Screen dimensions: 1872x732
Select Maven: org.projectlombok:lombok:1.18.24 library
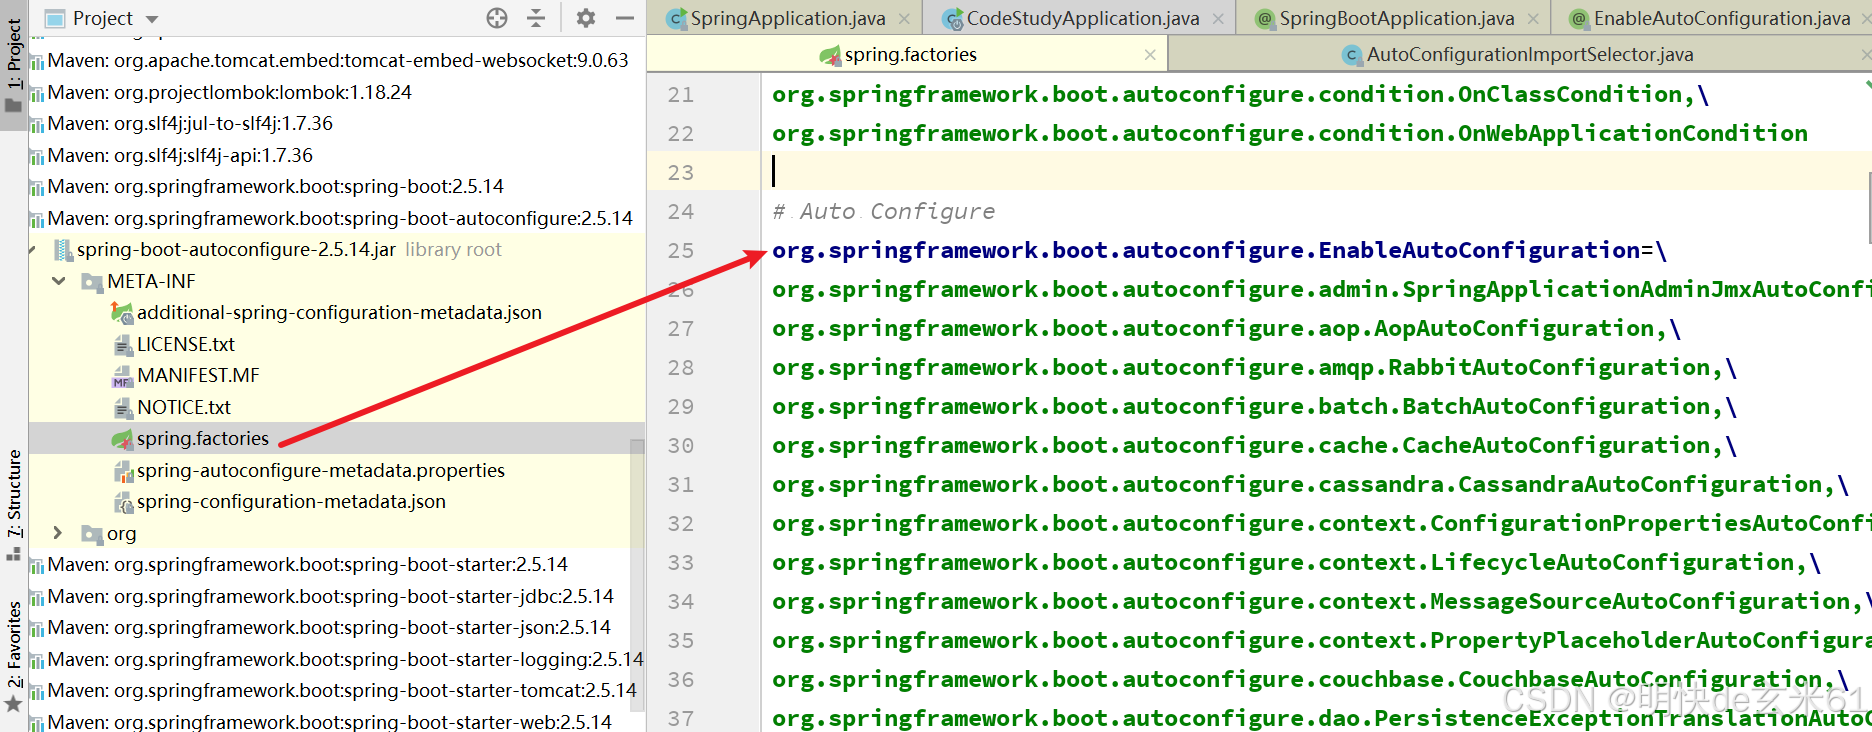coord(229,92)
